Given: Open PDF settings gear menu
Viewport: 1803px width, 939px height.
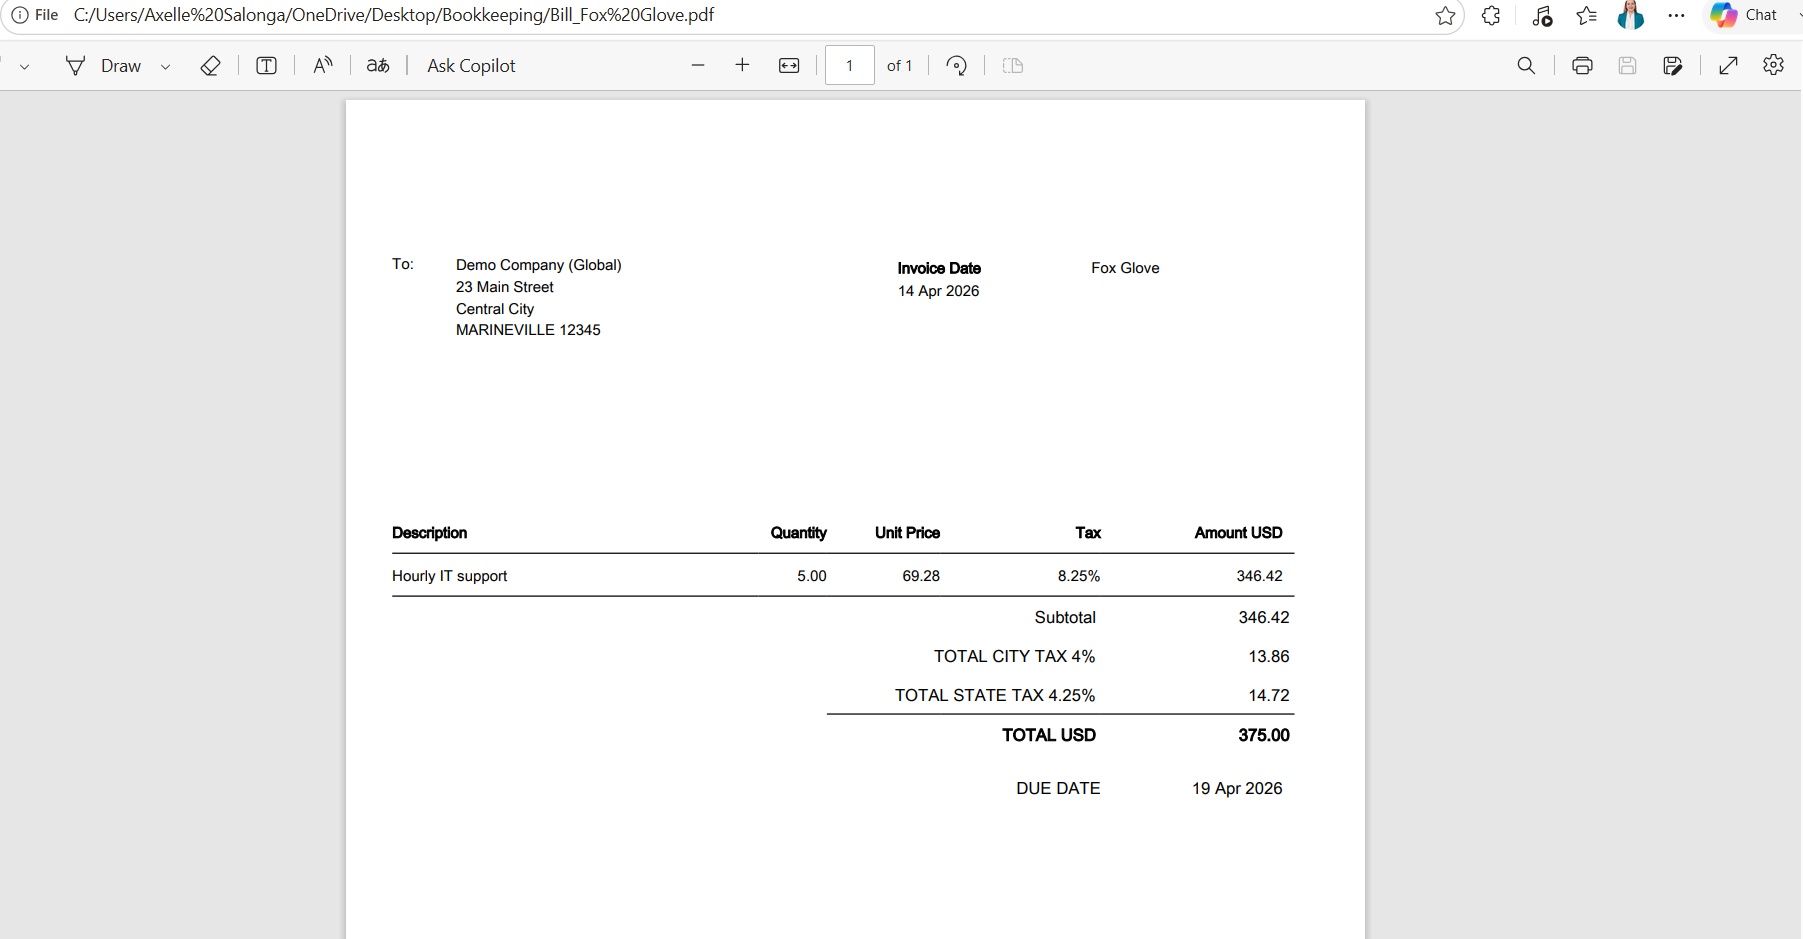Looking at the screenshot, I should (1773, 65).
